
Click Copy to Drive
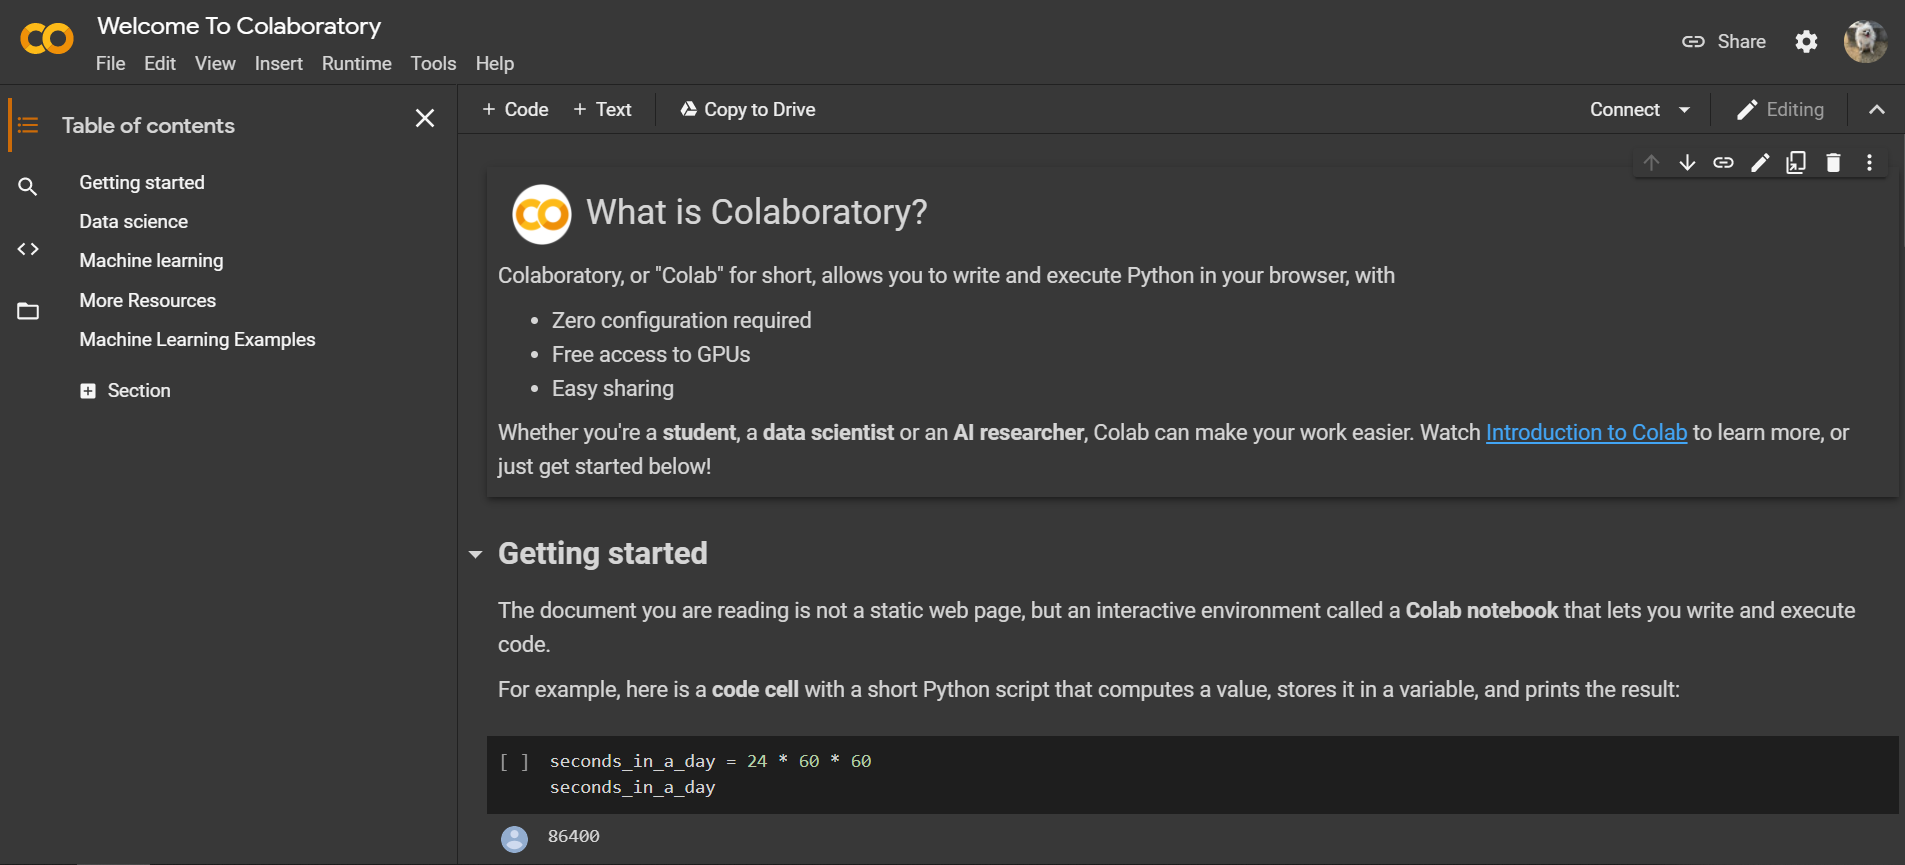pos(748,110)
